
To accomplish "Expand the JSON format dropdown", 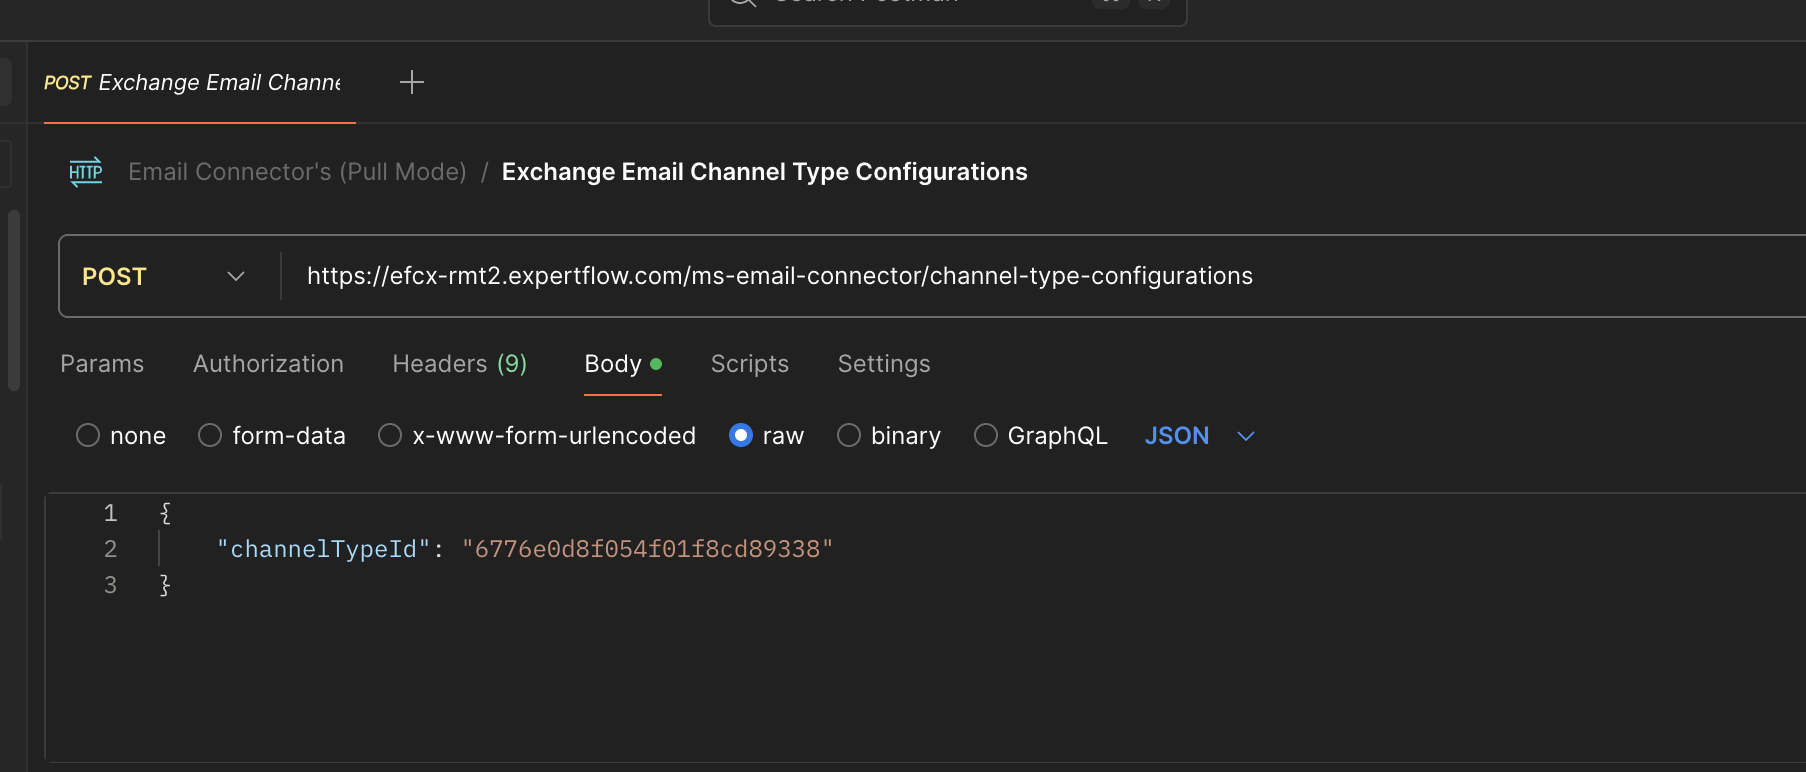I will coord(1199,436).
